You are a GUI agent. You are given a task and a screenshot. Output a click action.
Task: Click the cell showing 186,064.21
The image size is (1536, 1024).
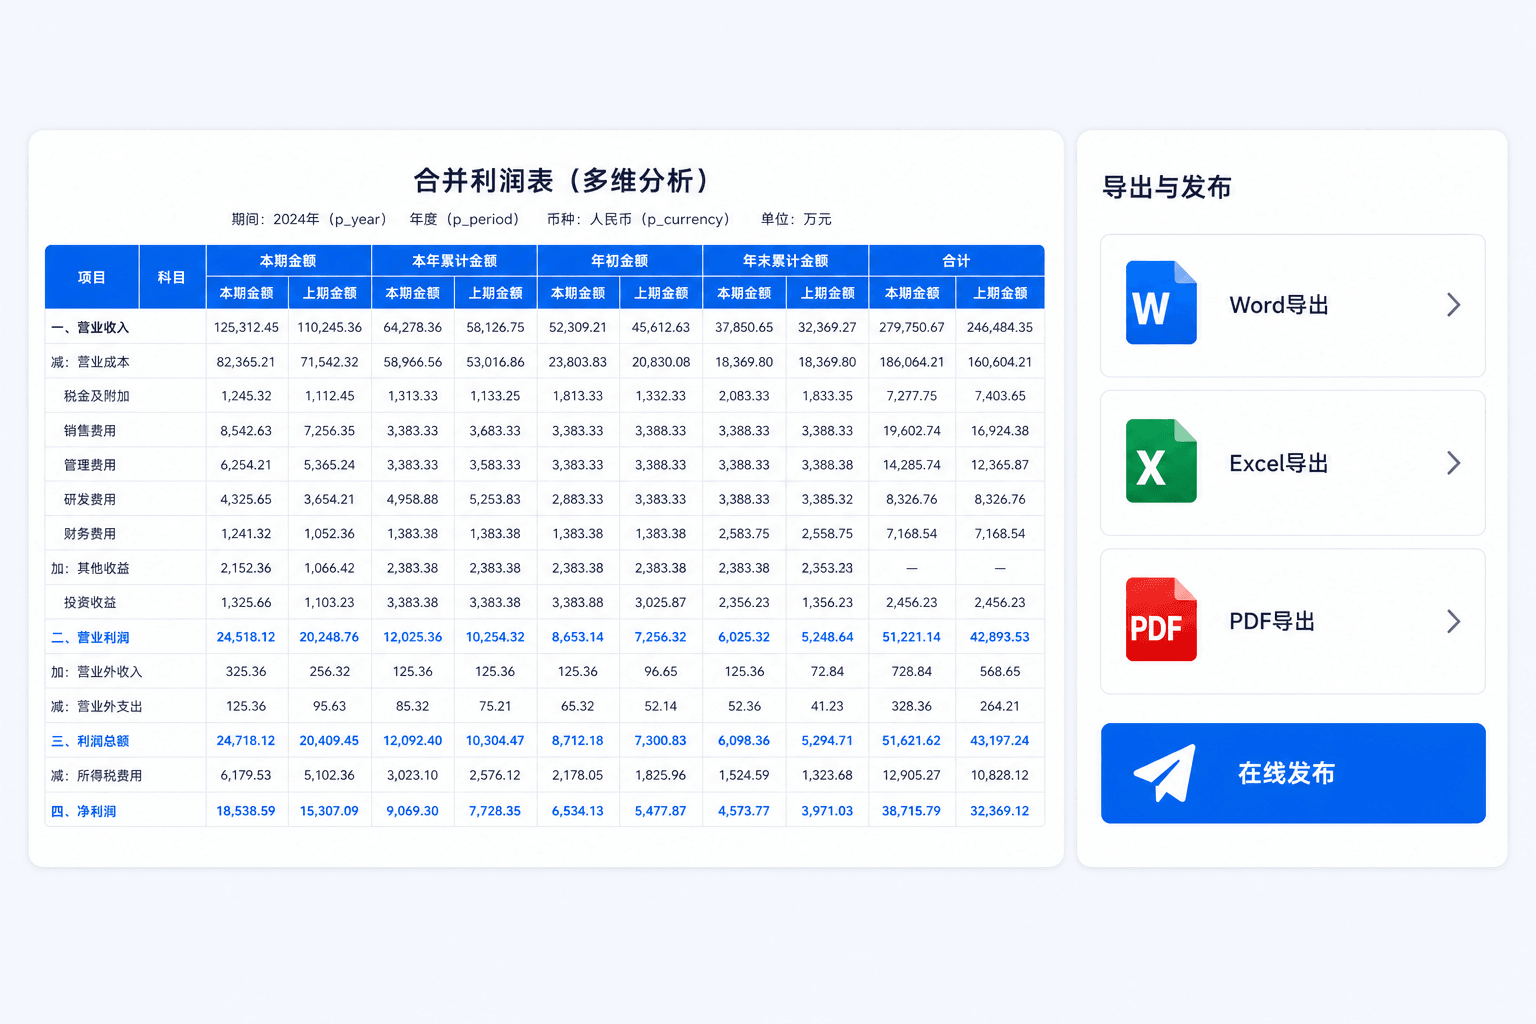(x=912, y=362)
